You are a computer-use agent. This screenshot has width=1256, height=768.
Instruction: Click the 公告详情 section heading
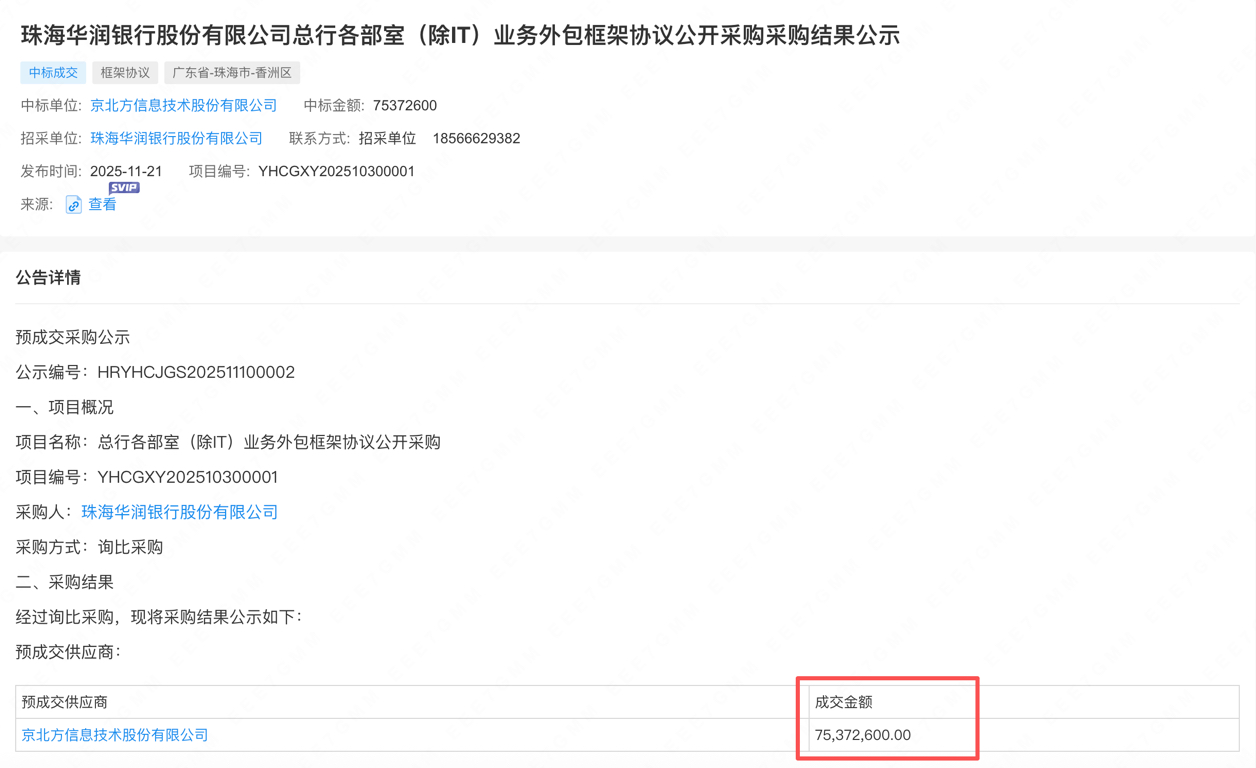point(48,277)
